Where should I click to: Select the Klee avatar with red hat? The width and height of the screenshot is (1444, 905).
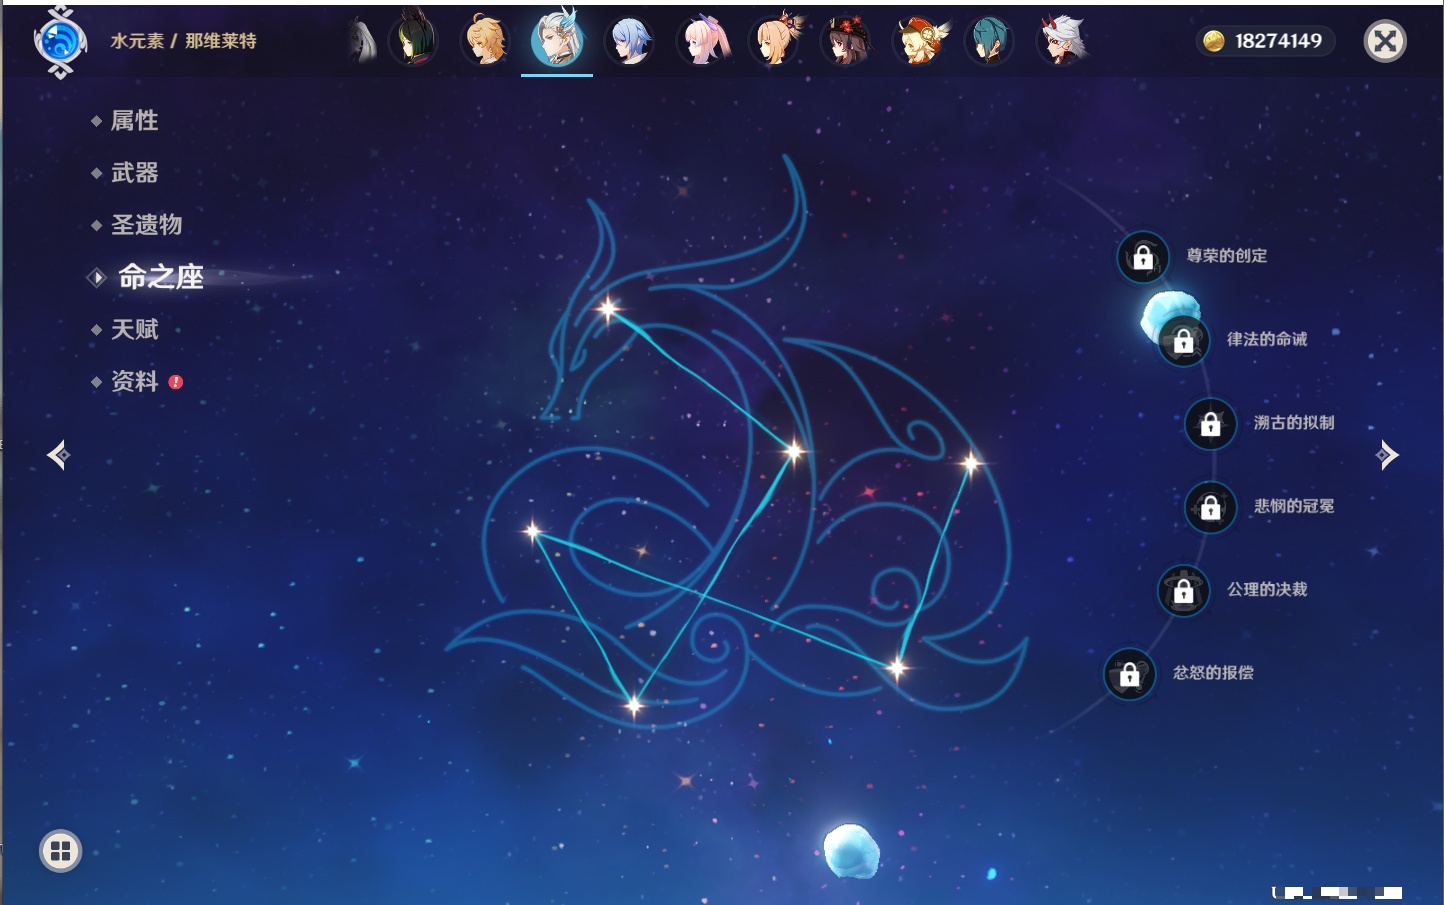[x=919, y=41]
